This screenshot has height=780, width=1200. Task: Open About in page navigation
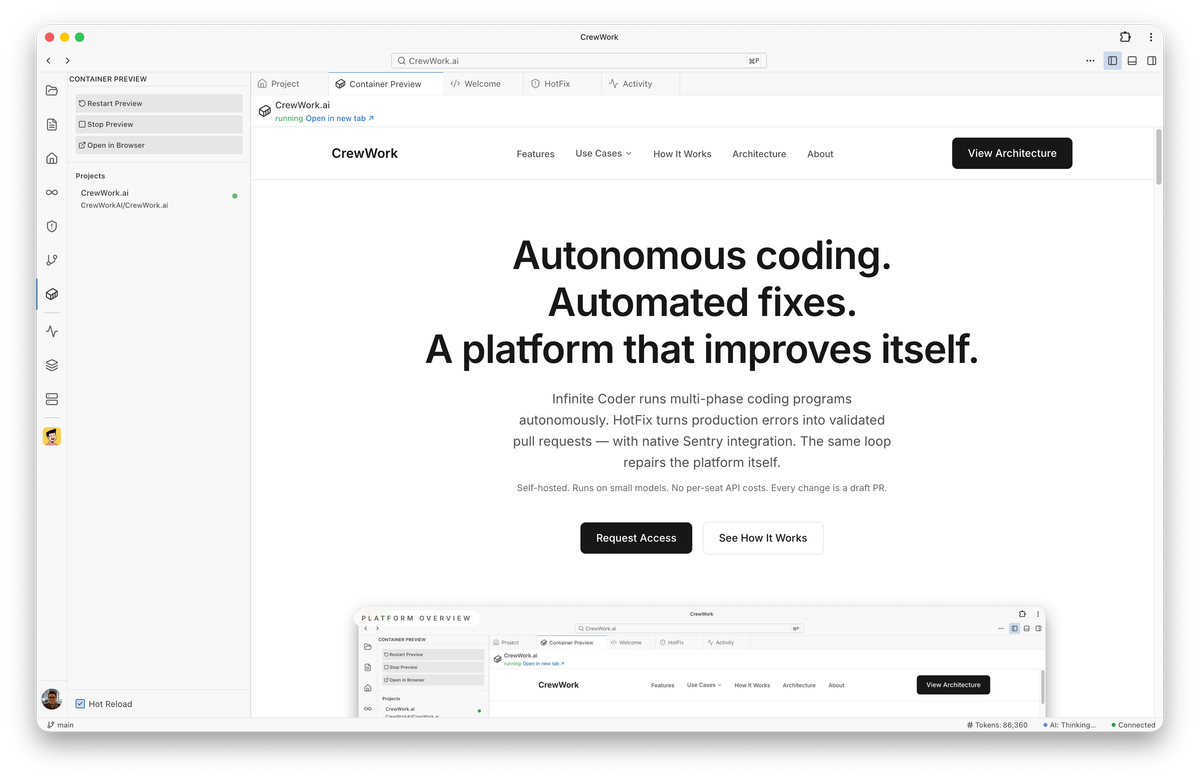[x=820, y=154]
